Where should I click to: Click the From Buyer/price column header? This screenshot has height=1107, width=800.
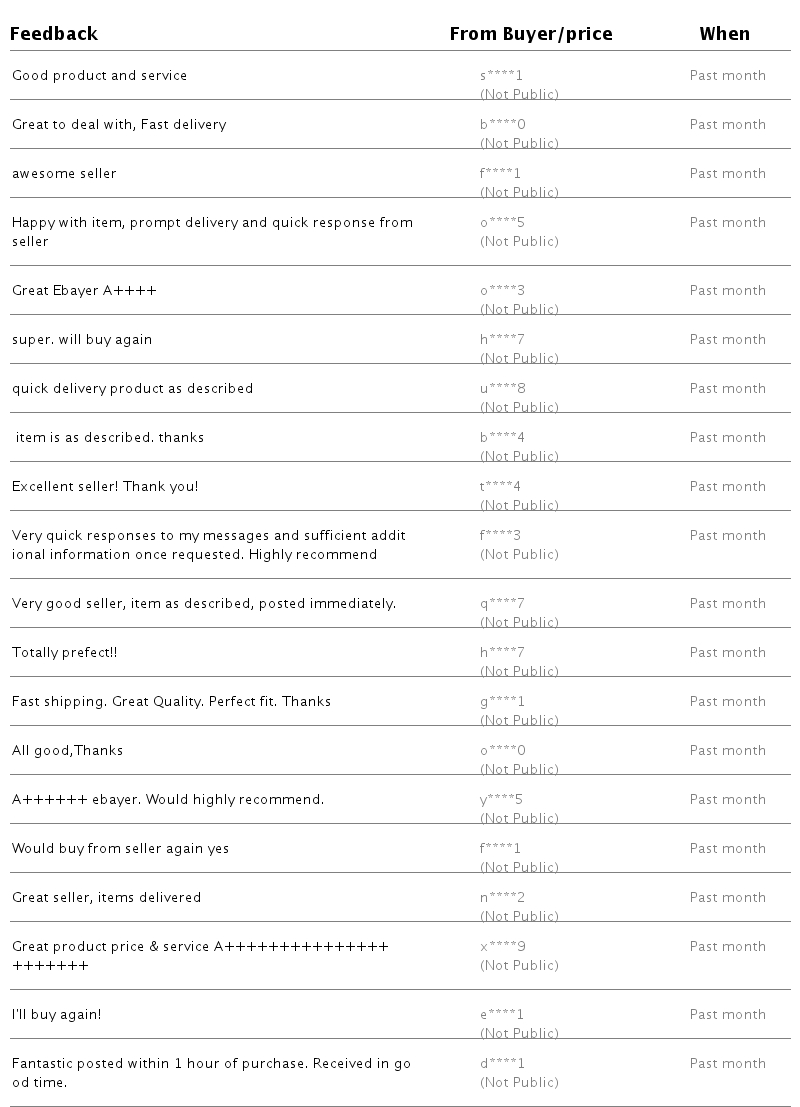pyautogui.click(x=530, y=34)
